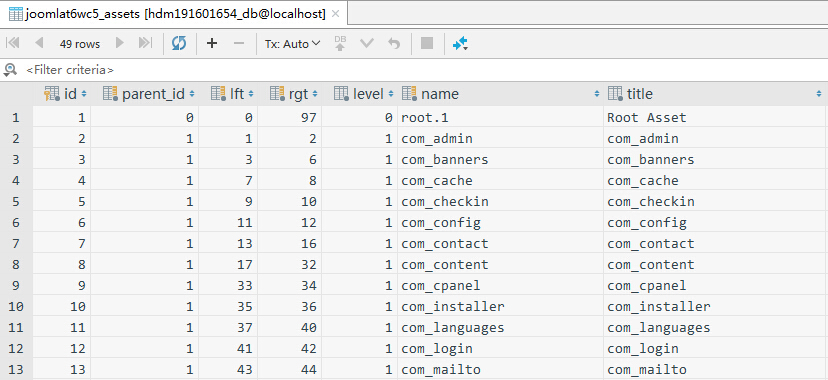828x380 pixels.
Task: Select rgt value 97 cell
Action: tap(289, 117)
